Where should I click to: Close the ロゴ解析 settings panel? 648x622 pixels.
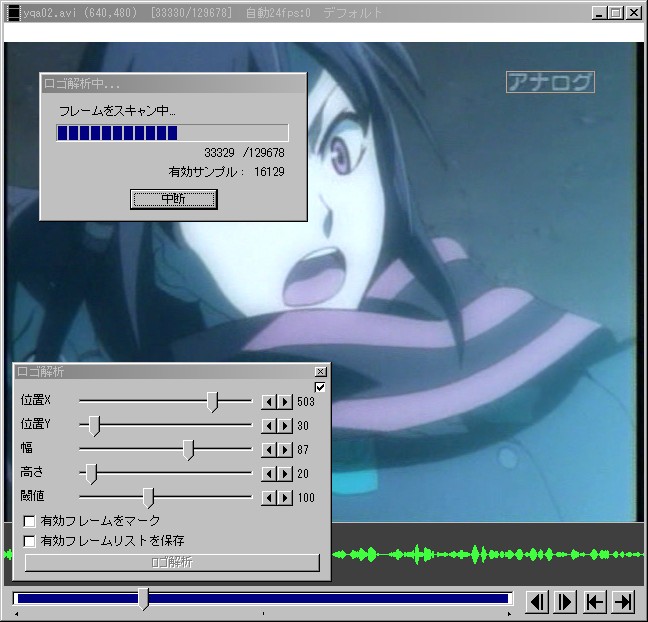tap(320, 372)
